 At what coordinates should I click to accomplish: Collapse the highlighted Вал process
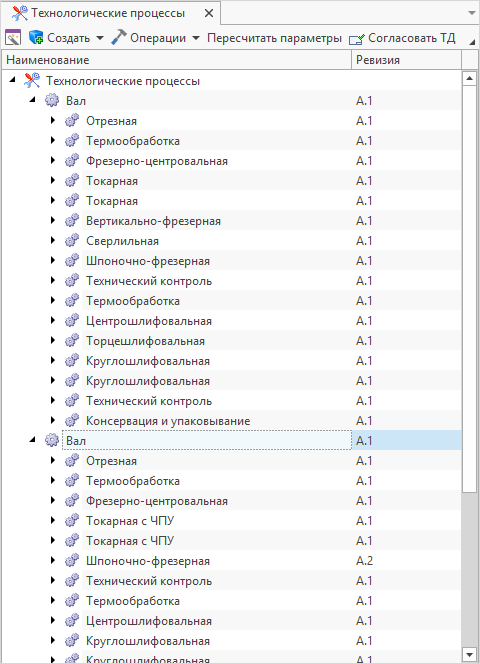pyautogui.click(x=33, y=440)
